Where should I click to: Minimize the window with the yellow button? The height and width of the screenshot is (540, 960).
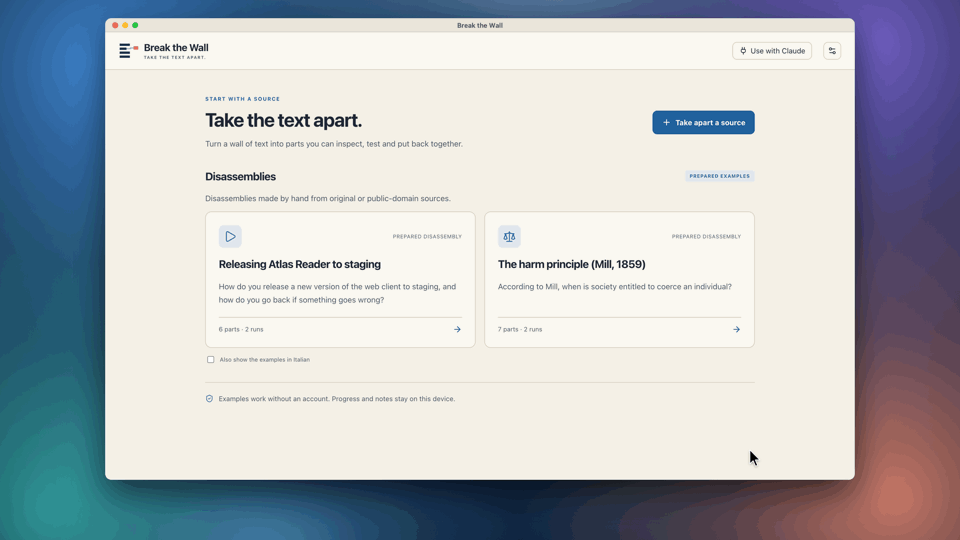pyautogui.click(x=125, y=25)
